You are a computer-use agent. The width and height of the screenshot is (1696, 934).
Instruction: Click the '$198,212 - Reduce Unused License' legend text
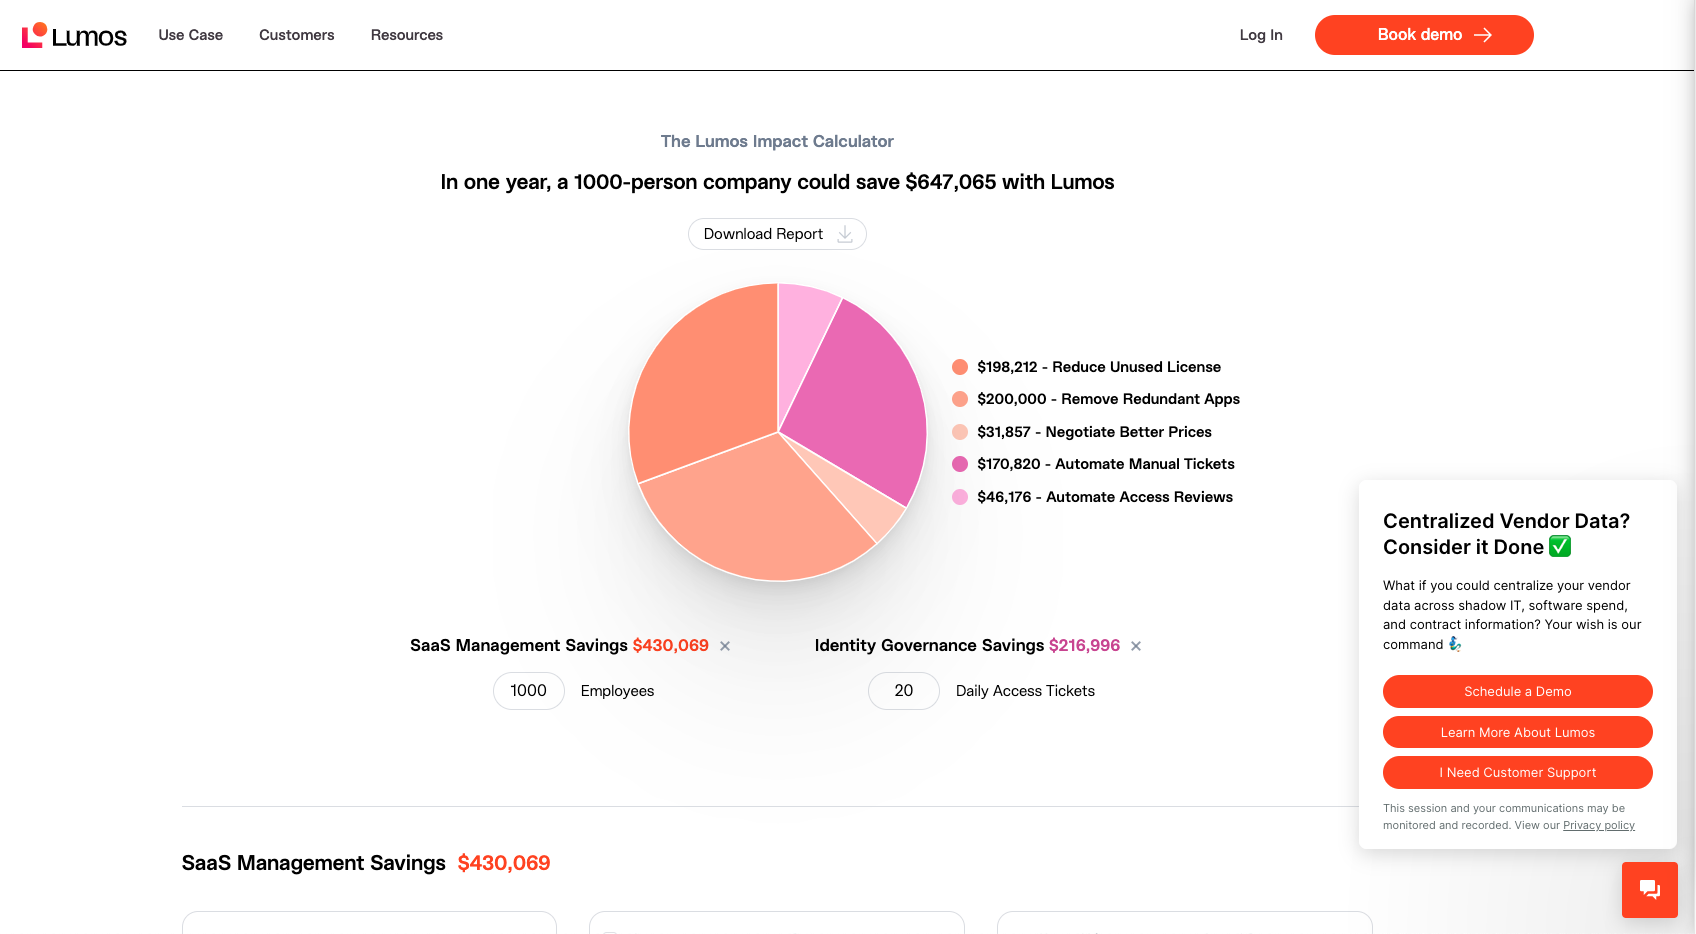[1099, 367]
